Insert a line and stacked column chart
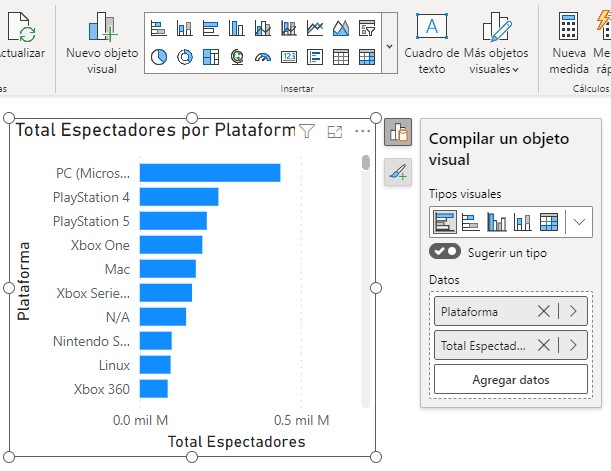611x471 pixels. pyautogui.click(x=263, y=28)
